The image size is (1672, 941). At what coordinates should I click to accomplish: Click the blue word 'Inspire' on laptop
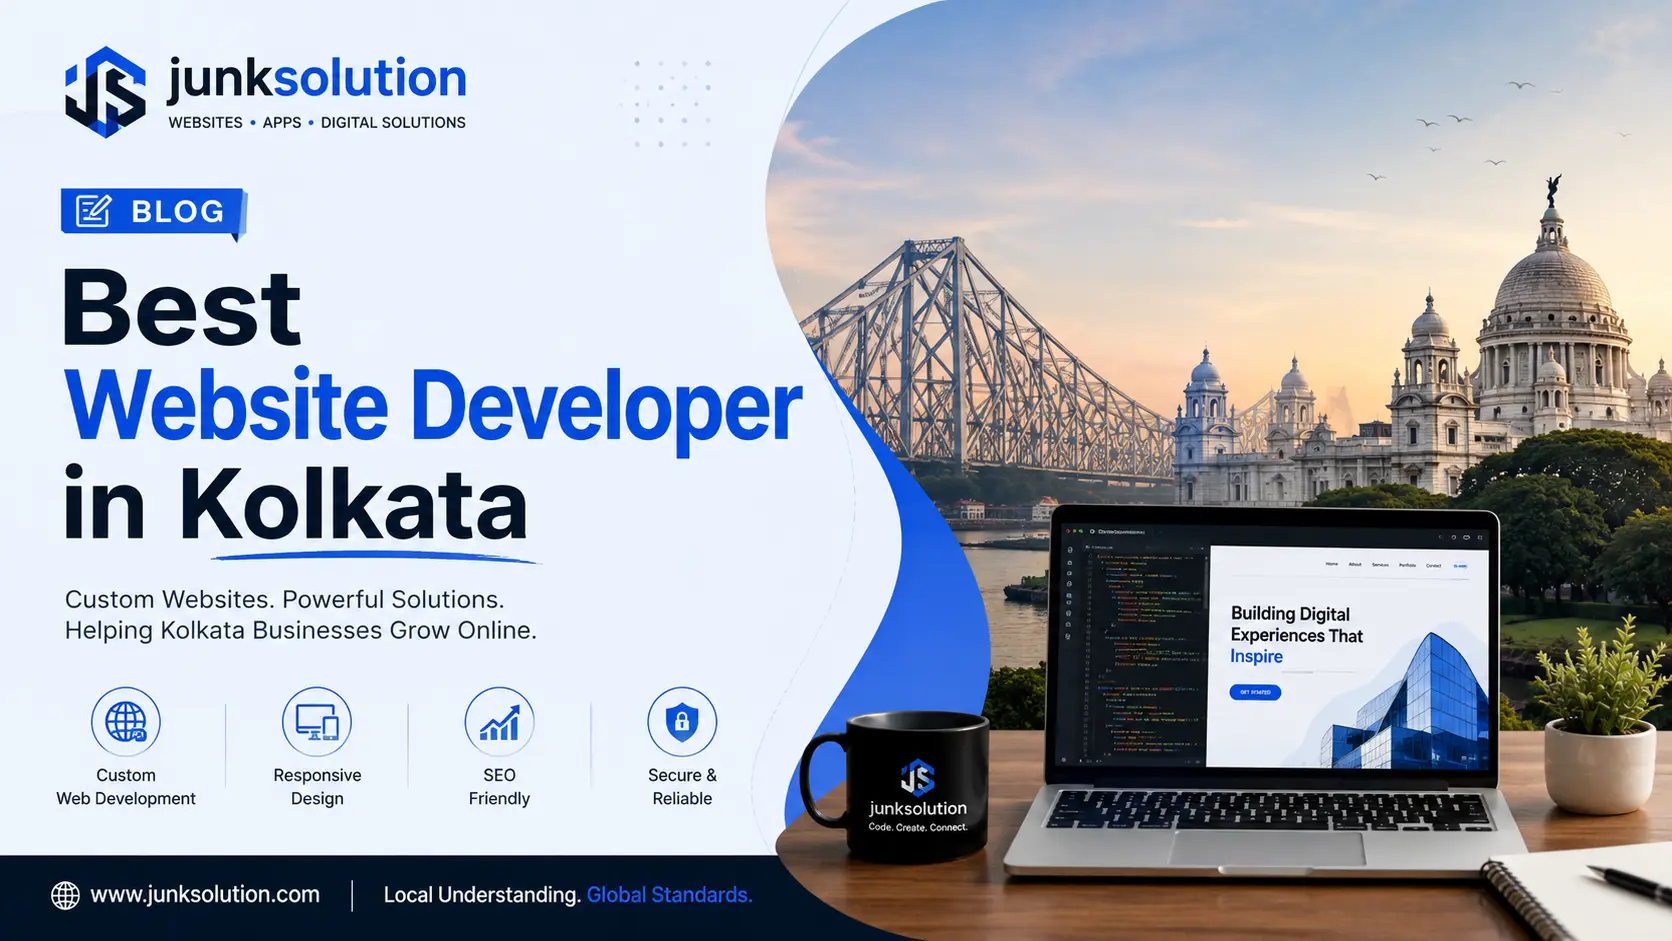pos(1256,657)
